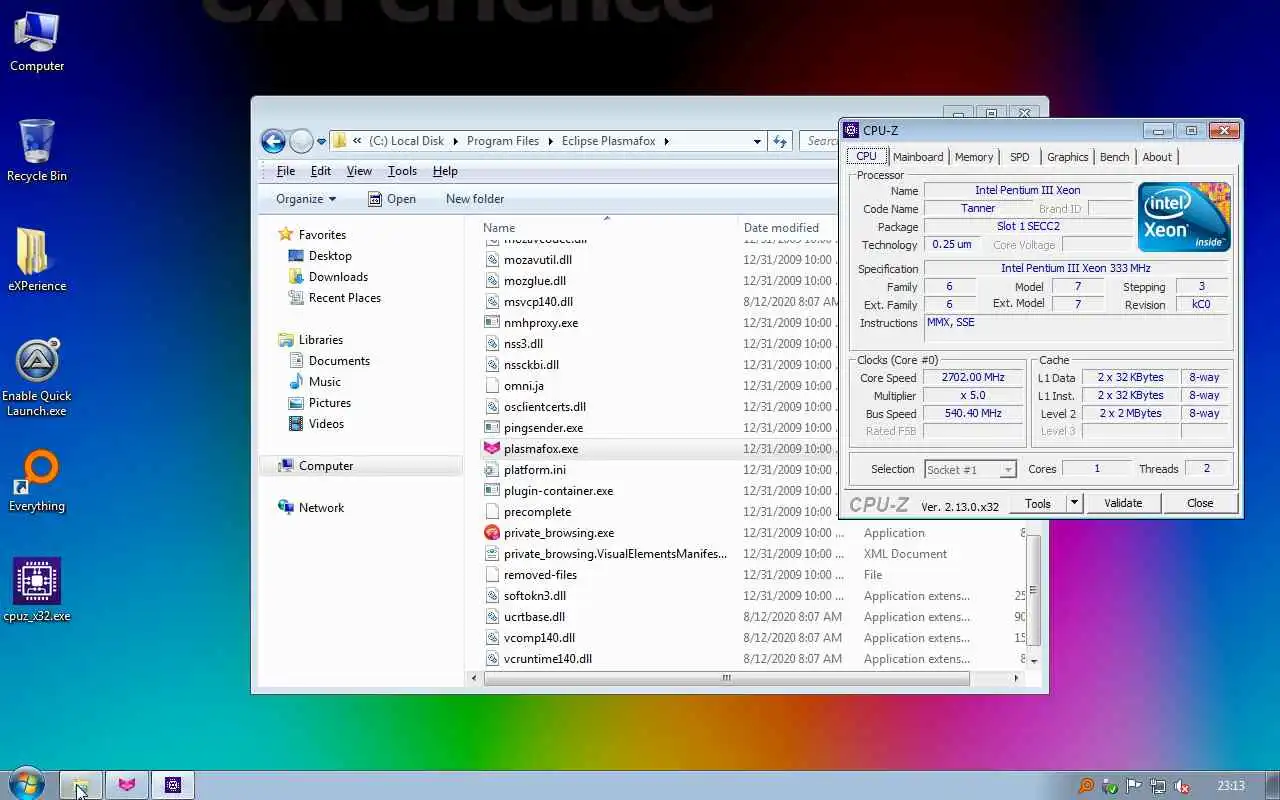Select the Everything shortcut on desktop
Image resolution: width=1280 pixels, height=800 pixels.
click(37, 482)
